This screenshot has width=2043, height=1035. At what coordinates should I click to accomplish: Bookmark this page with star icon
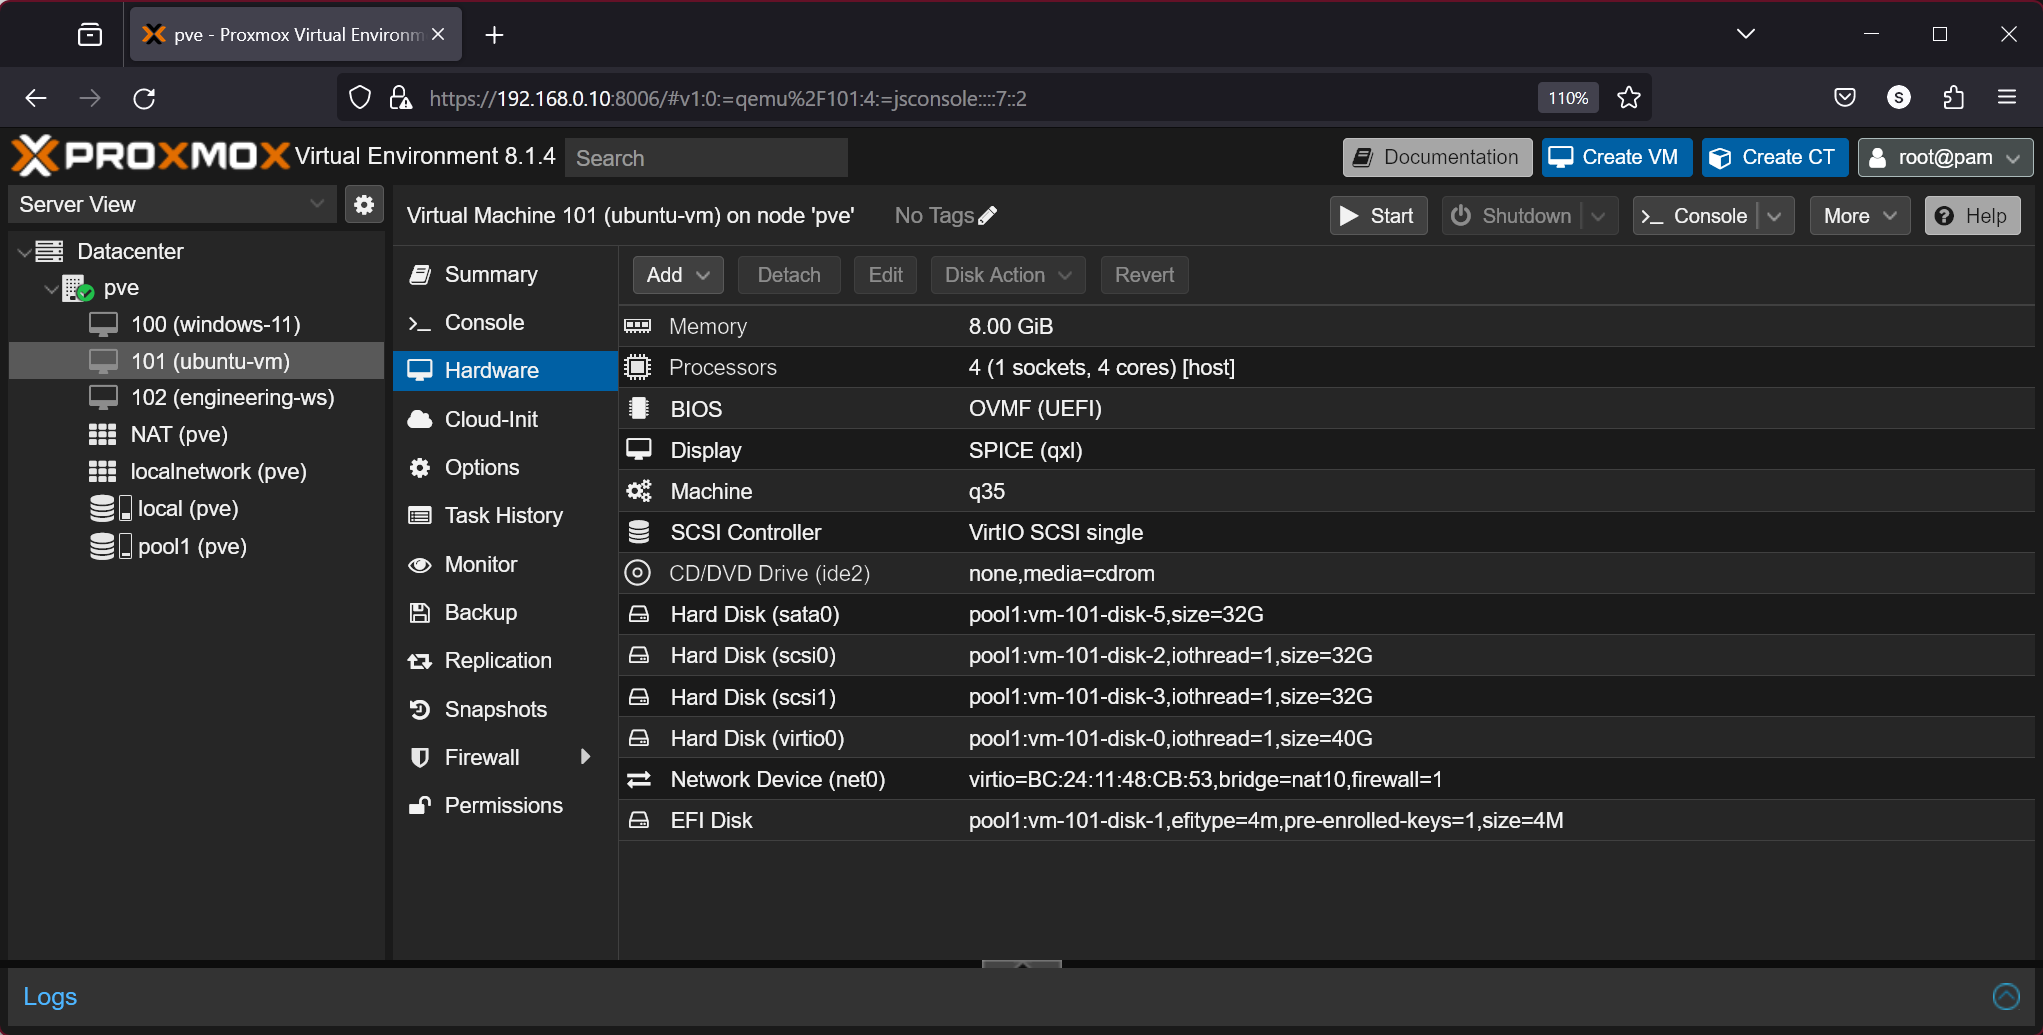tap(1629, 98)
